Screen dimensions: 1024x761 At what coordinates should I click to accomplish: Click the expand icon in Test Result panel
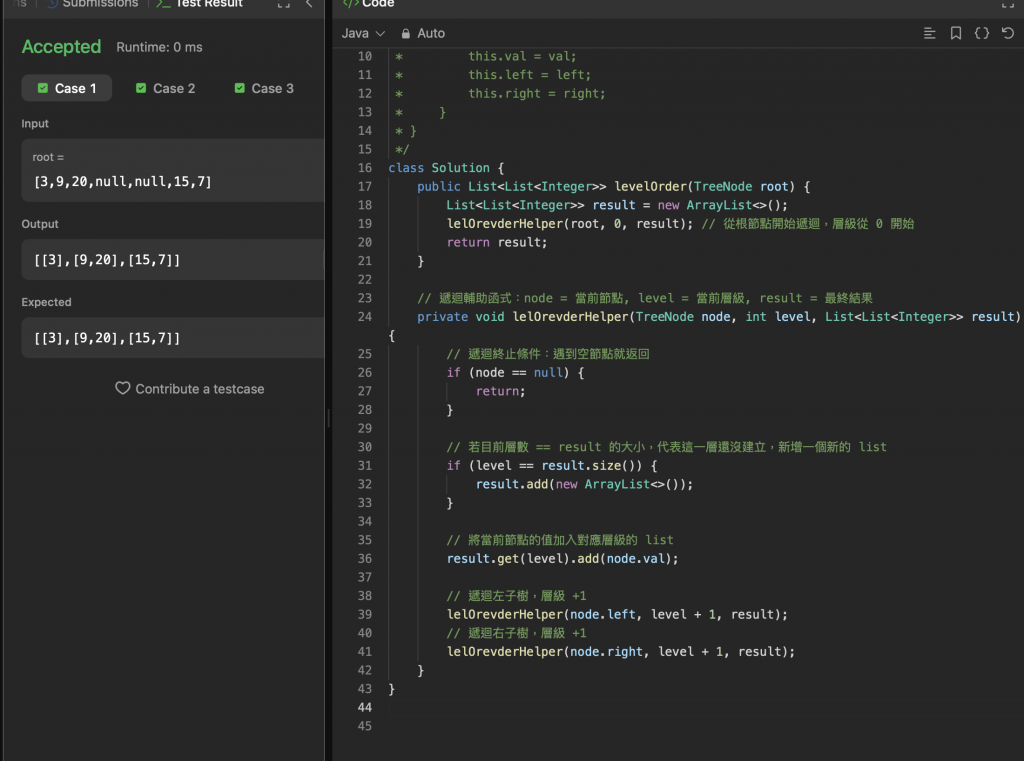click(x=283, y=4)
